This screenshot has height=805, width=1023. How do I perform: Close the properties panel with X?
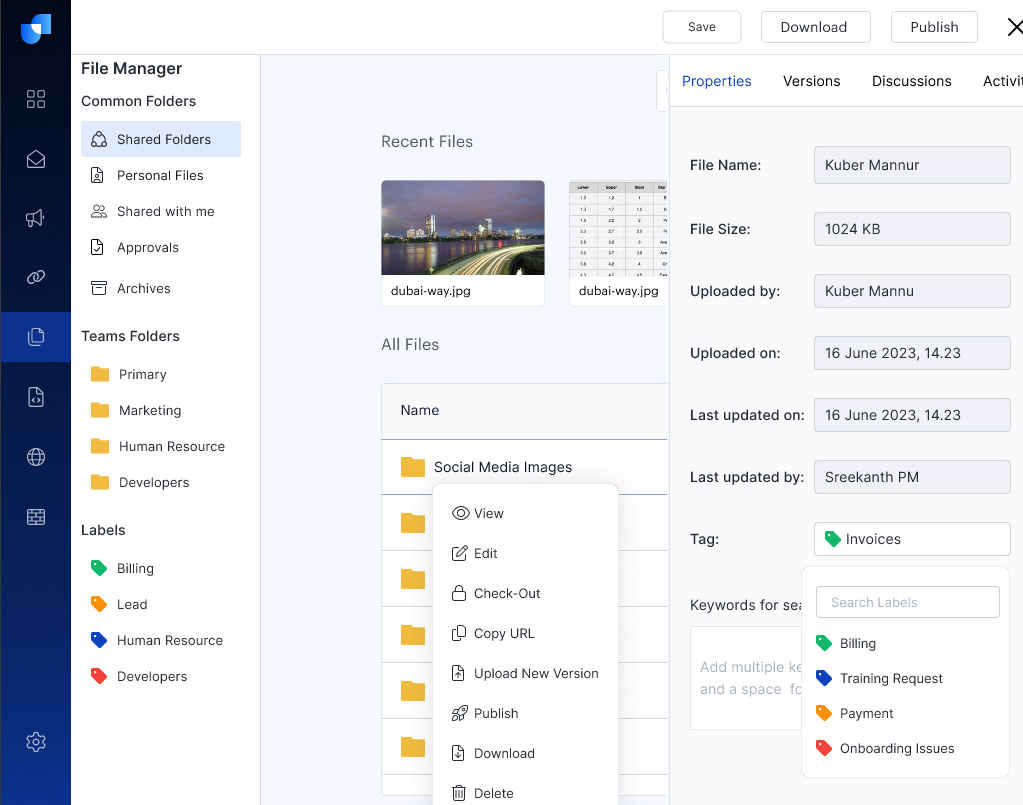(x=1015, y=27)
